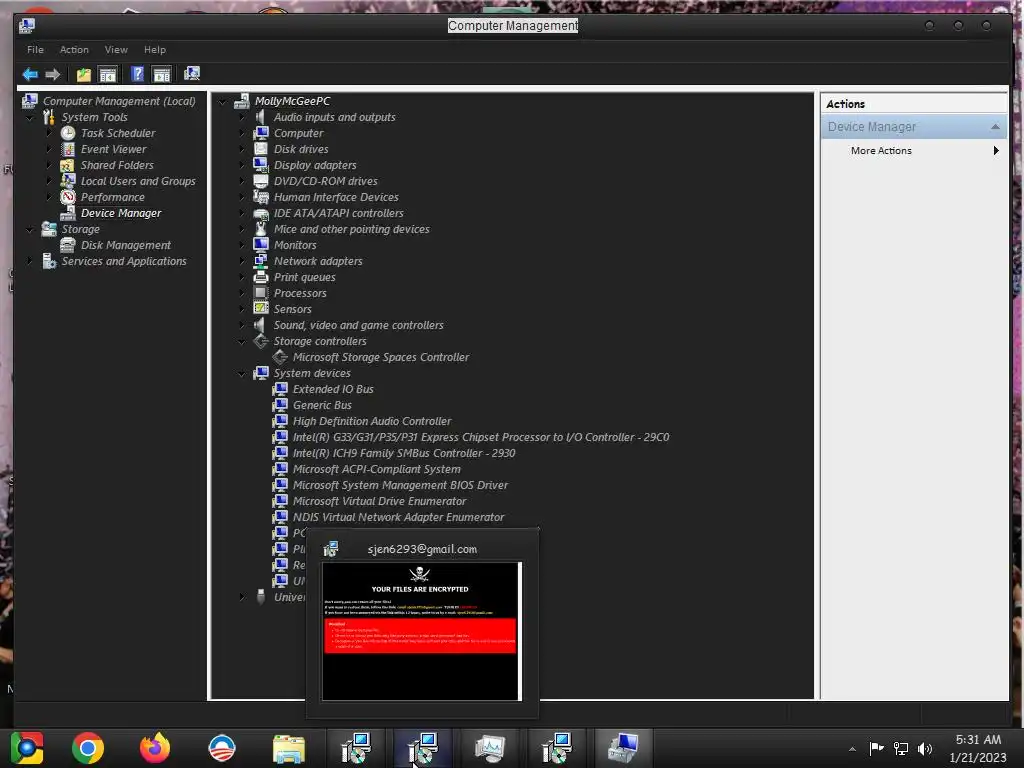Select Sound, video and game controllers
The height and width of the screenshot is (768, 1024).
(359, 325)
